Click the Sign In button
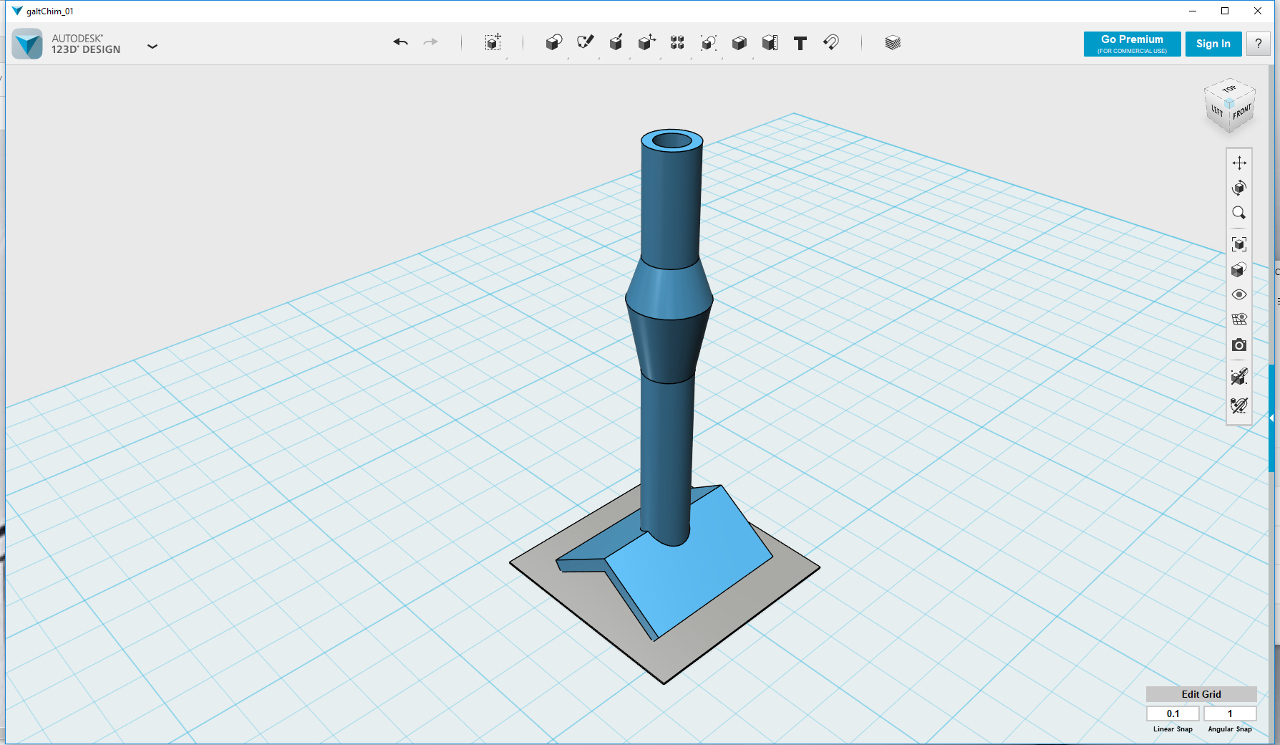 [x=1213, y=44]
